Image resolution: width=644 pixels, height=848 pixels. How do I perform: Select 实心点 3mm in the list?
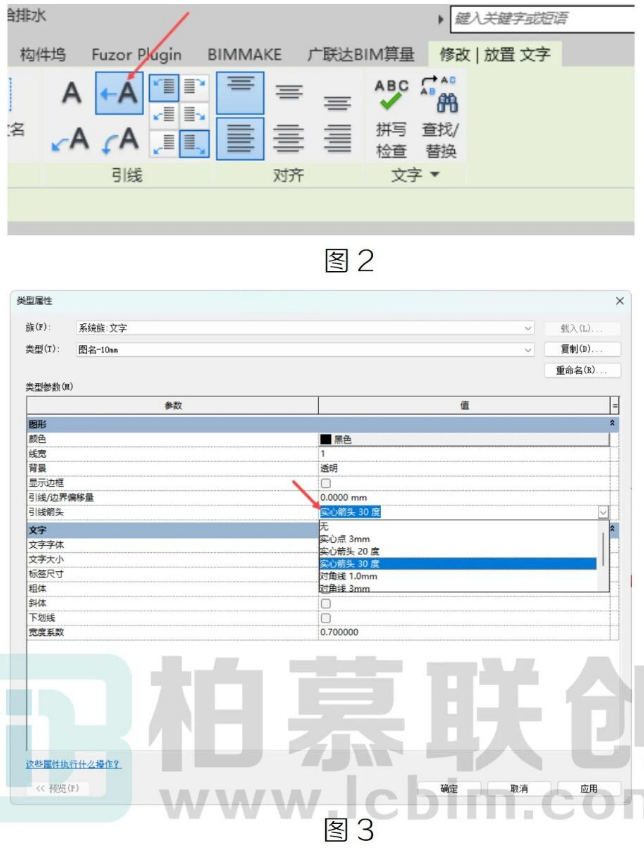click(459, 539)
